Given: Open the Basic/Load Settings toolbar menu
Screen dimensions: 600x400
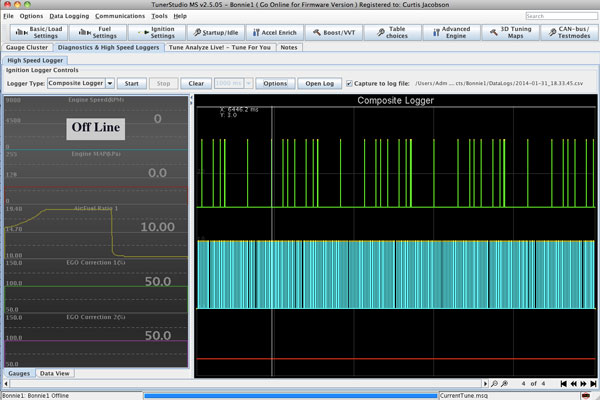Looking at the screenshot, I should point(39,33).
